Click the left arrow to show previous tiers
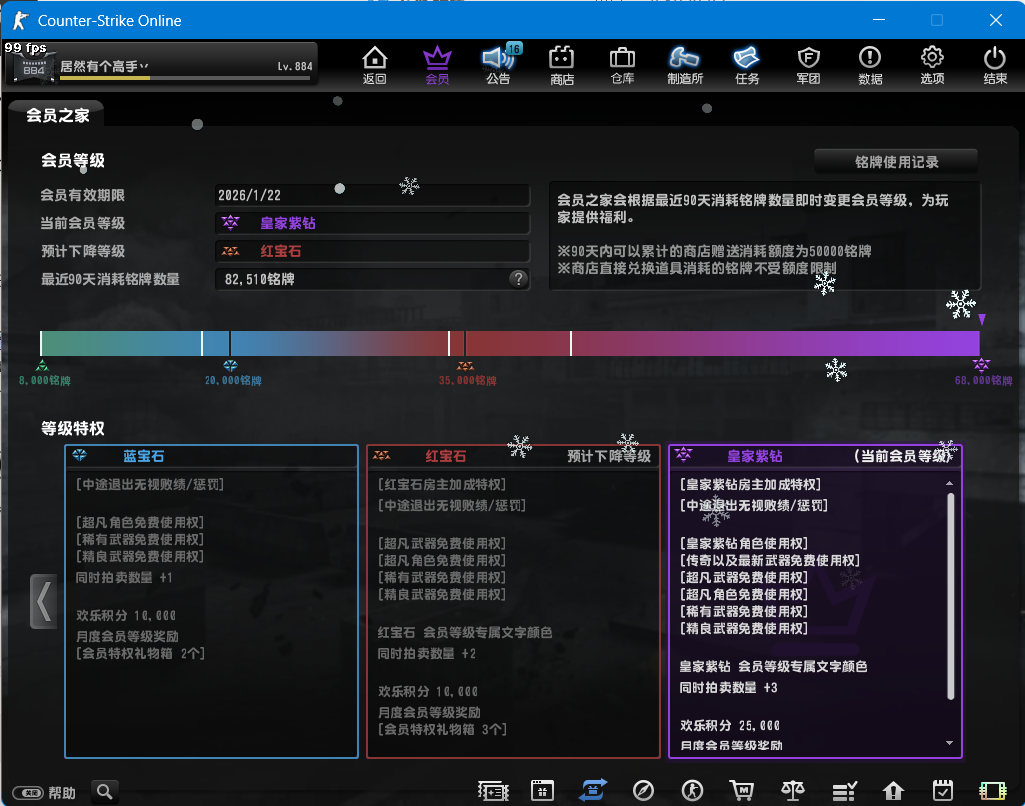The width and height of the screenshot is (1025, 806). click(43, 601)
